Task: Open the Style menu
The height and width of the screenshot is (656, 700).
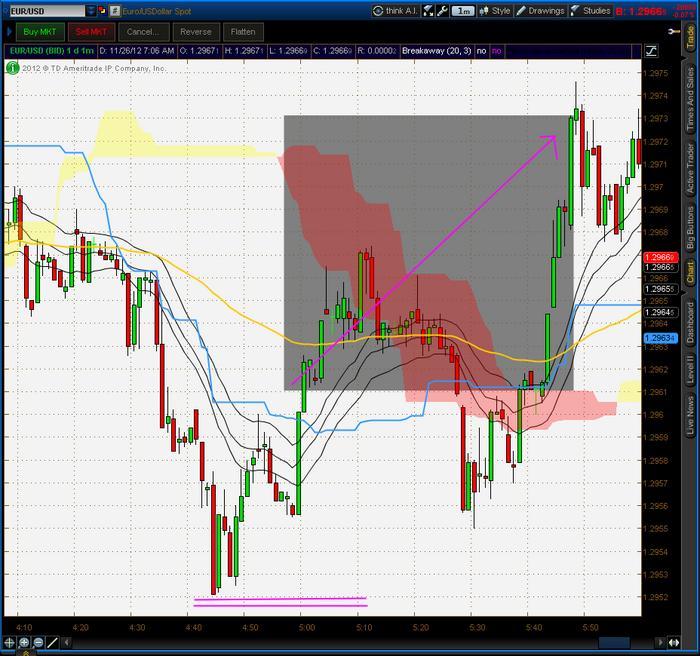Action: tap(495, 11)
